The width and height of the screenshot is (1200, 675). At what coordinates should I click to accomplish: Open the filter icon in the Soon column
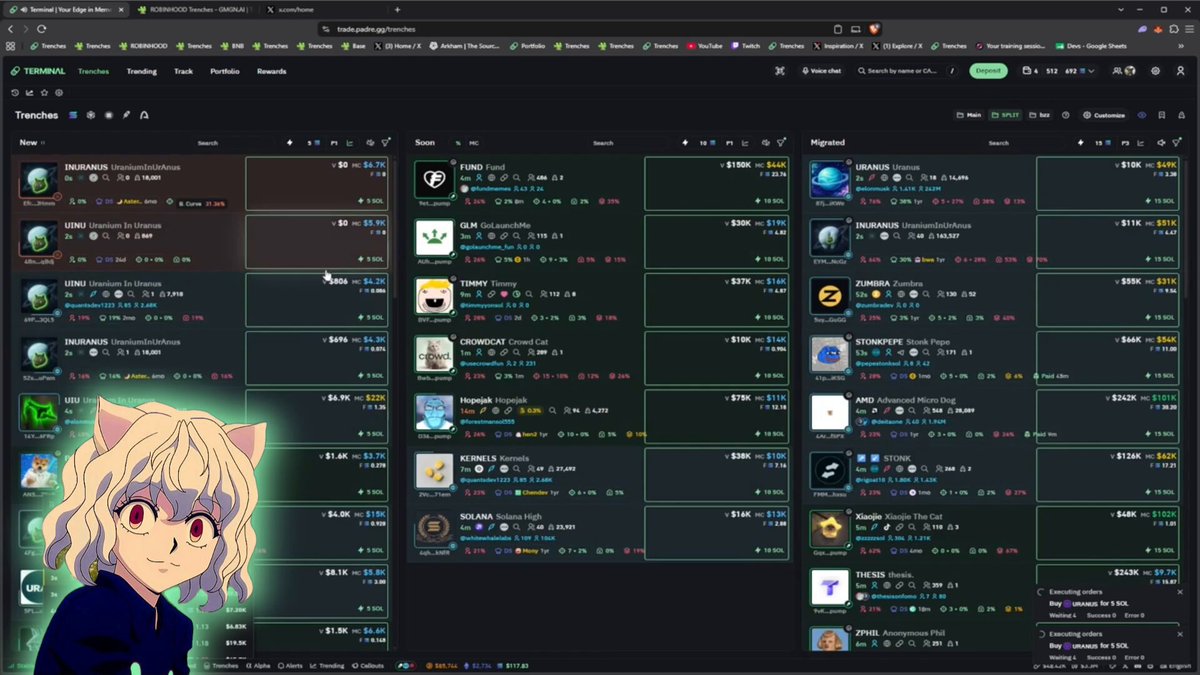[782, 143]
